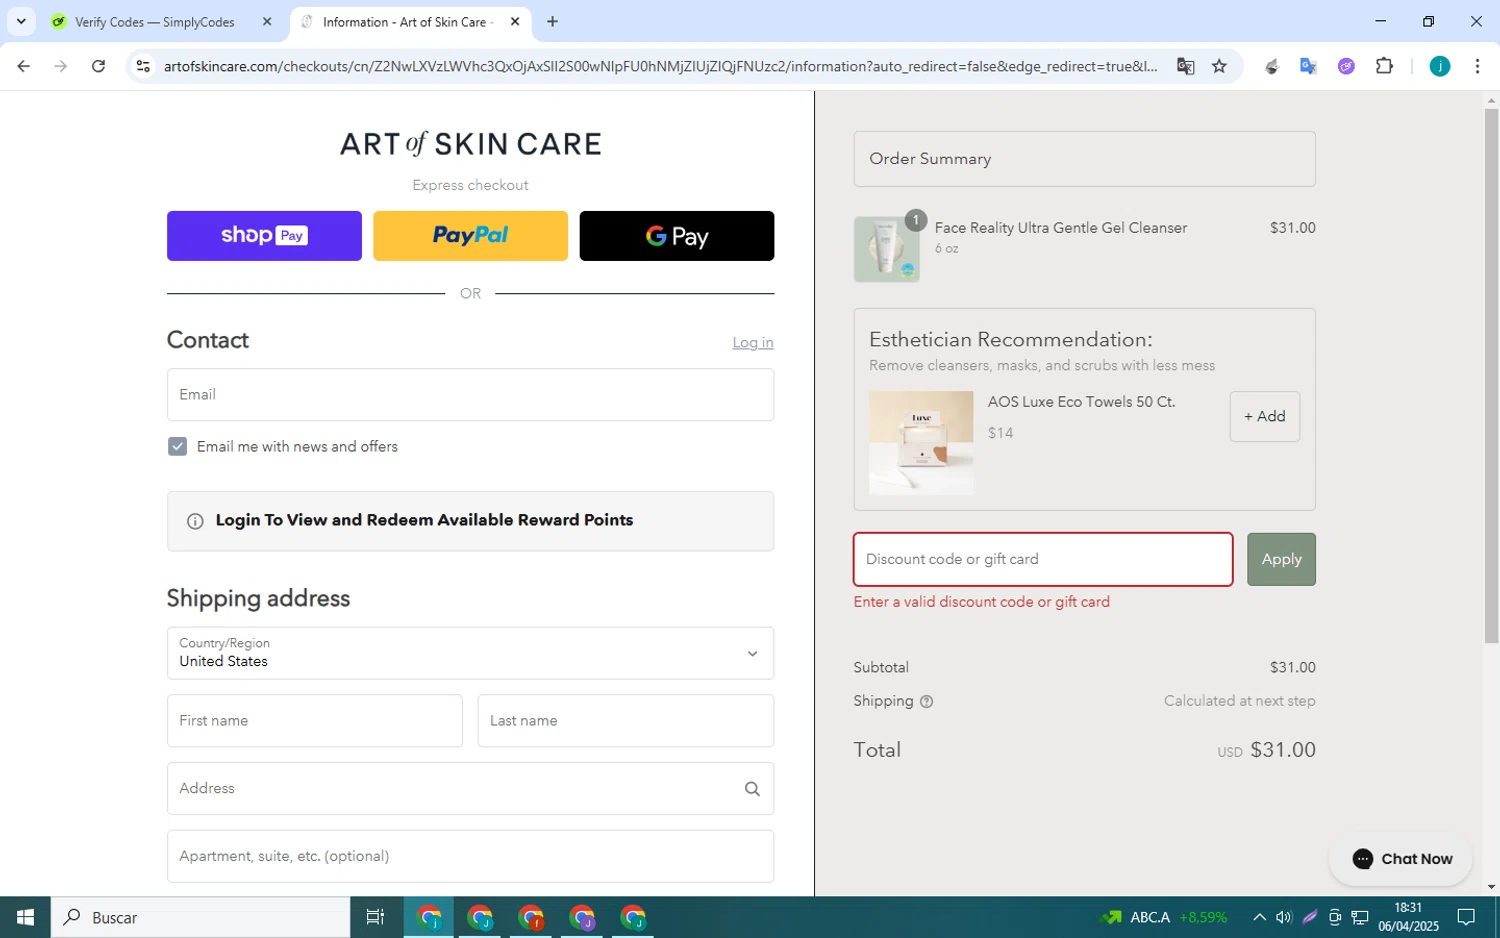The image size is (1500, 938).
Task: Bookmark this page with the star icon
Action: pyautogui.click(x=1219, y=66)
